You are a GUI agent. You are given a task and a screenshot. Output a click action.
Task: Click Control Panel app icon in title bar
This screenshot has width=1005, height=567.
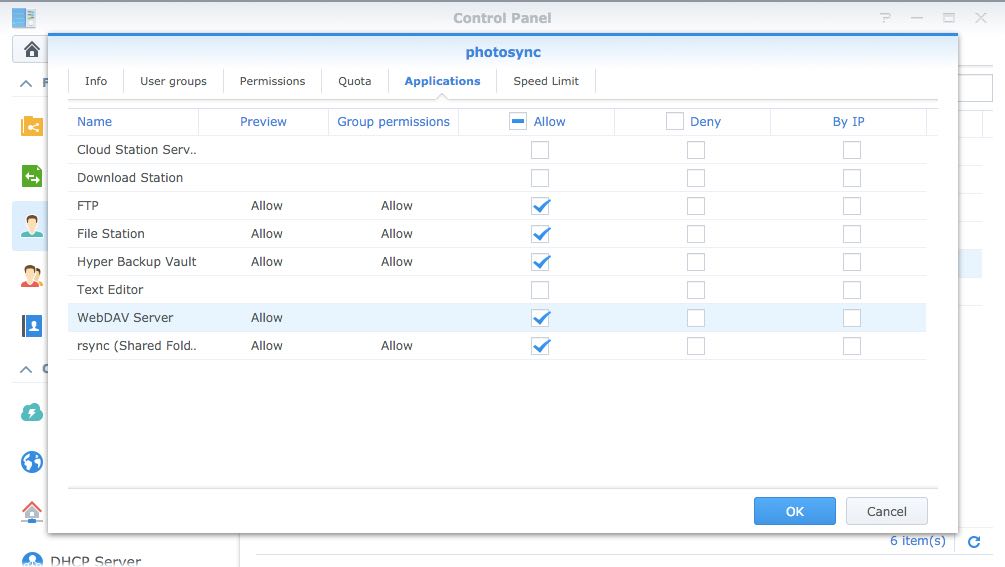(24, 17)
